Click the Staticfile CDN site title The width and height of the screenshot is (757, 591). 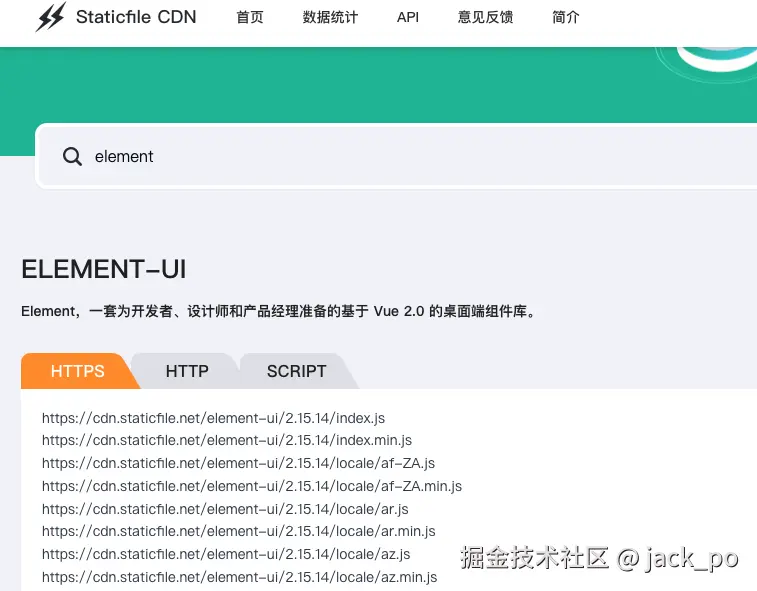136,17
